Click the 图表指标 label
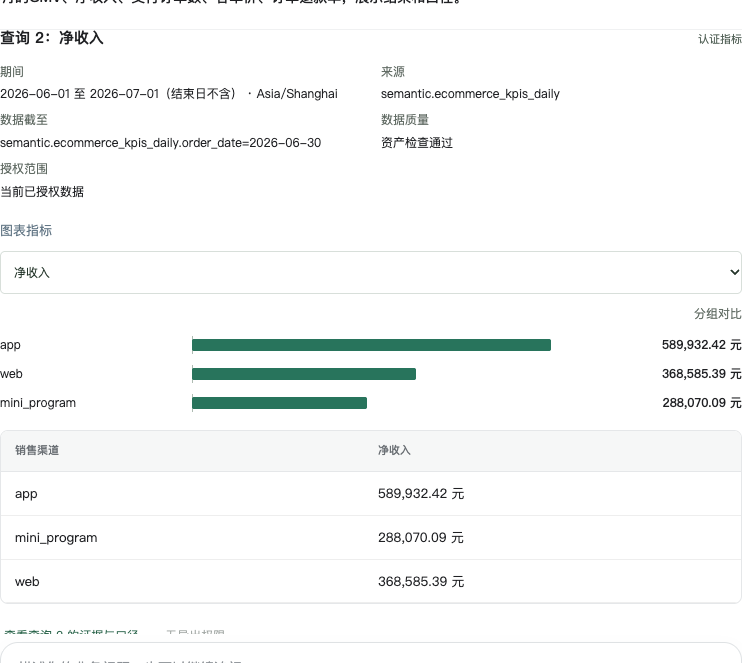Viewport: 742px width, 663px height. click(x=26, y=230)
